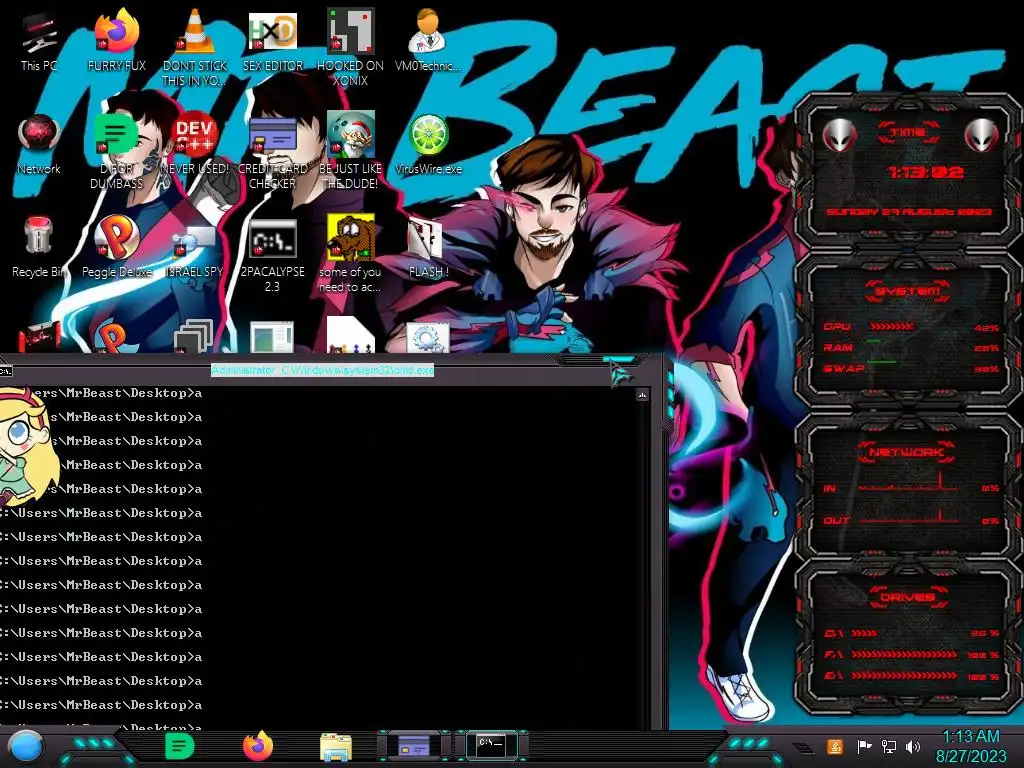Click the TIME widget header
The height and width of the screenshot is (768, 1024).
908,133
